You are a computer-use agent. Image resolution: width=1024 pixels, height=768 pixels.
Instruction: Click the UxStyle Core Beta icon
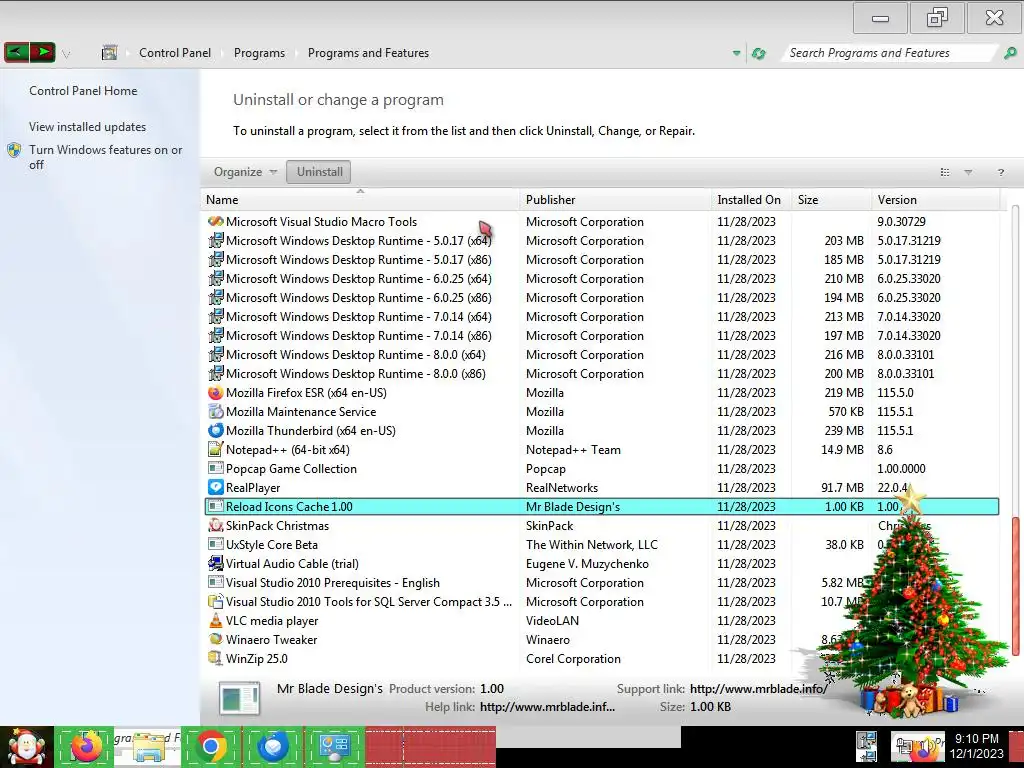(216, 544)
